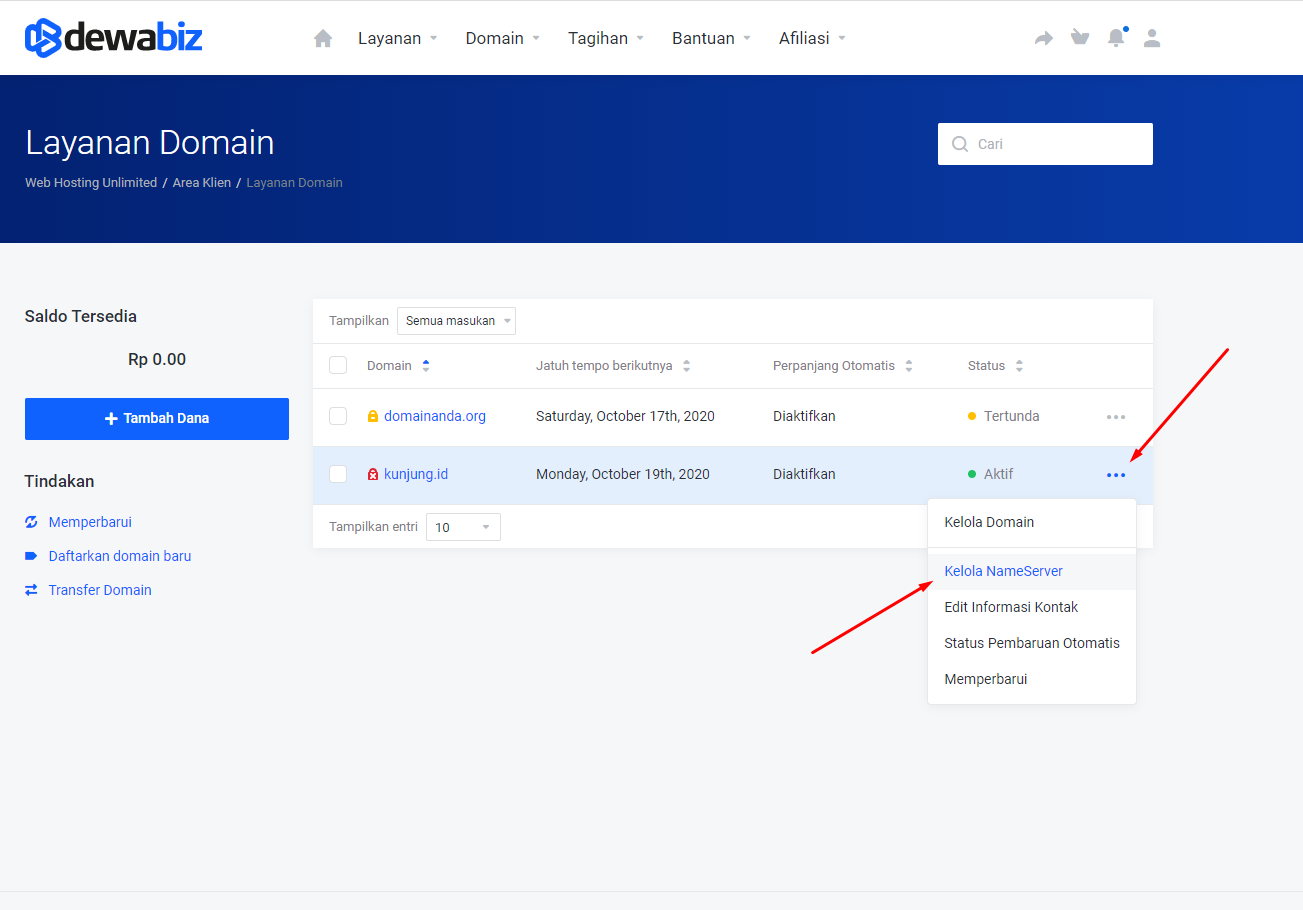The width and height of the screenshot is (1303, 910).
Task: Choose Edit Informasi Kontak menu entry
Action: pos(1011,607)
